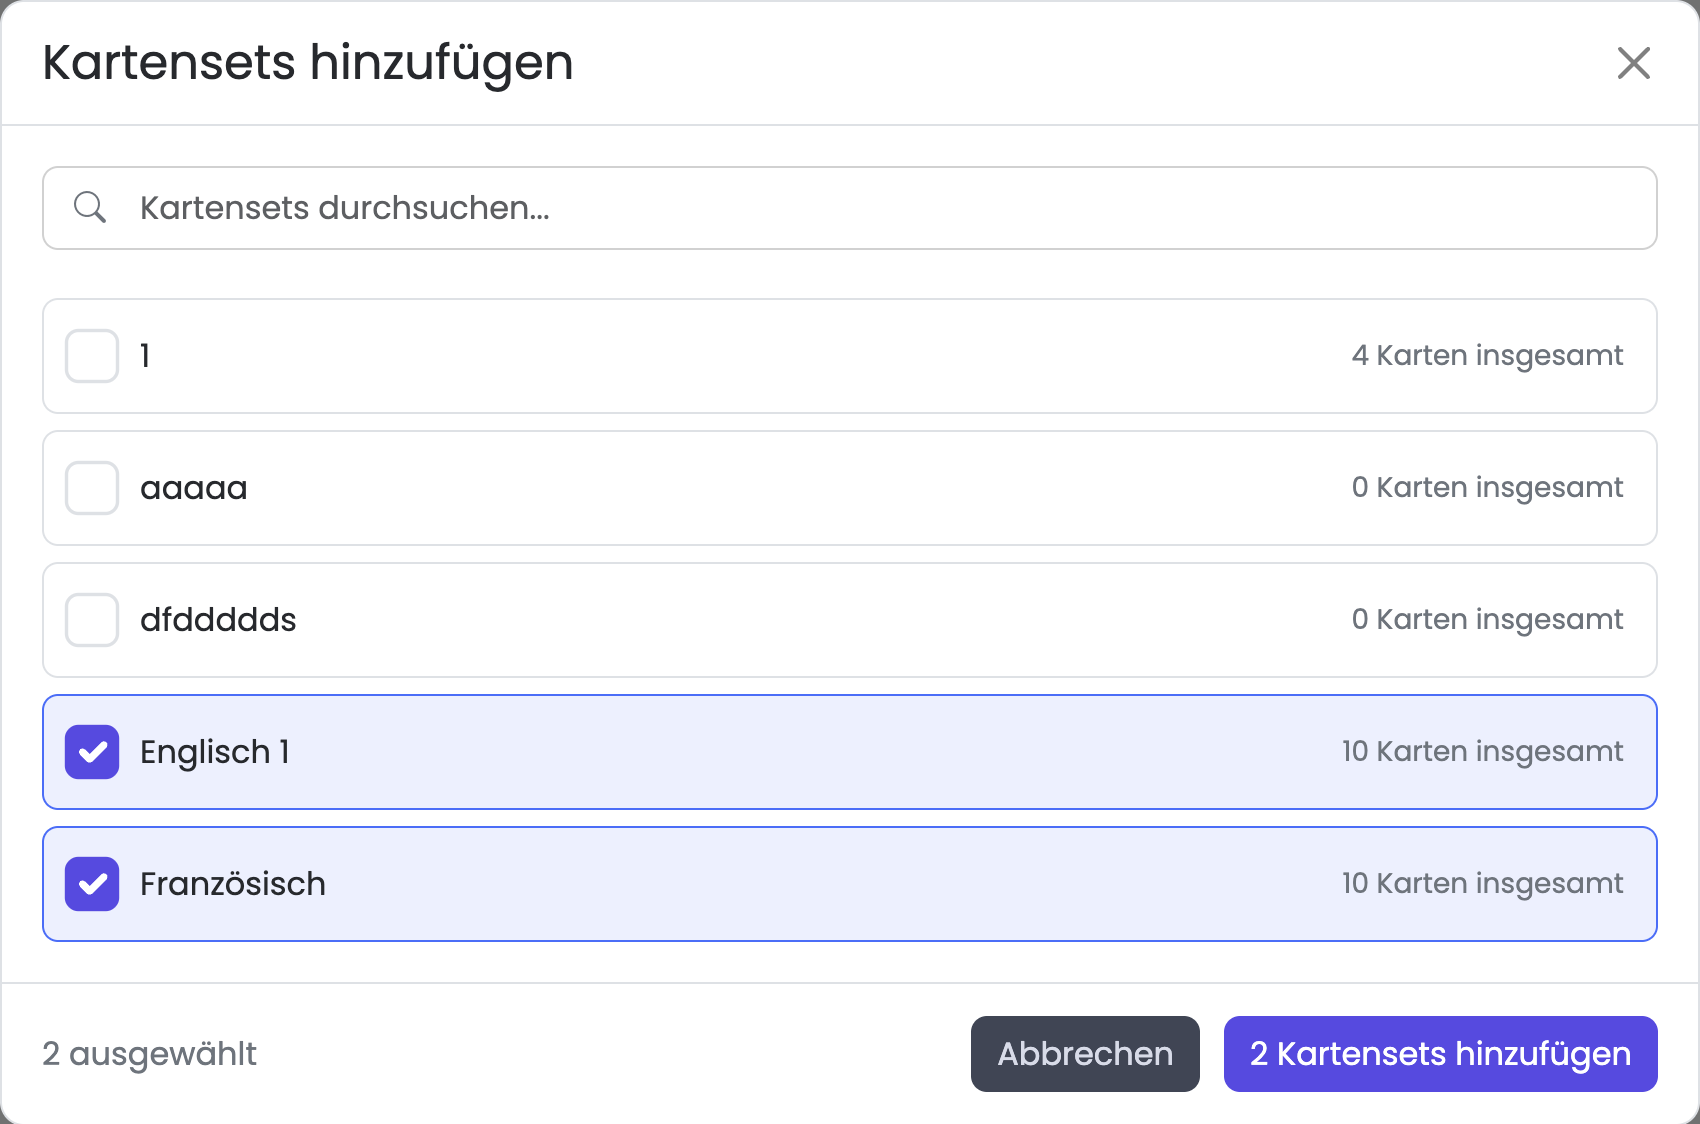The image size is (1700, 1124).
Task: Click card count of aaaaa row
Action: pos(1487,488)
